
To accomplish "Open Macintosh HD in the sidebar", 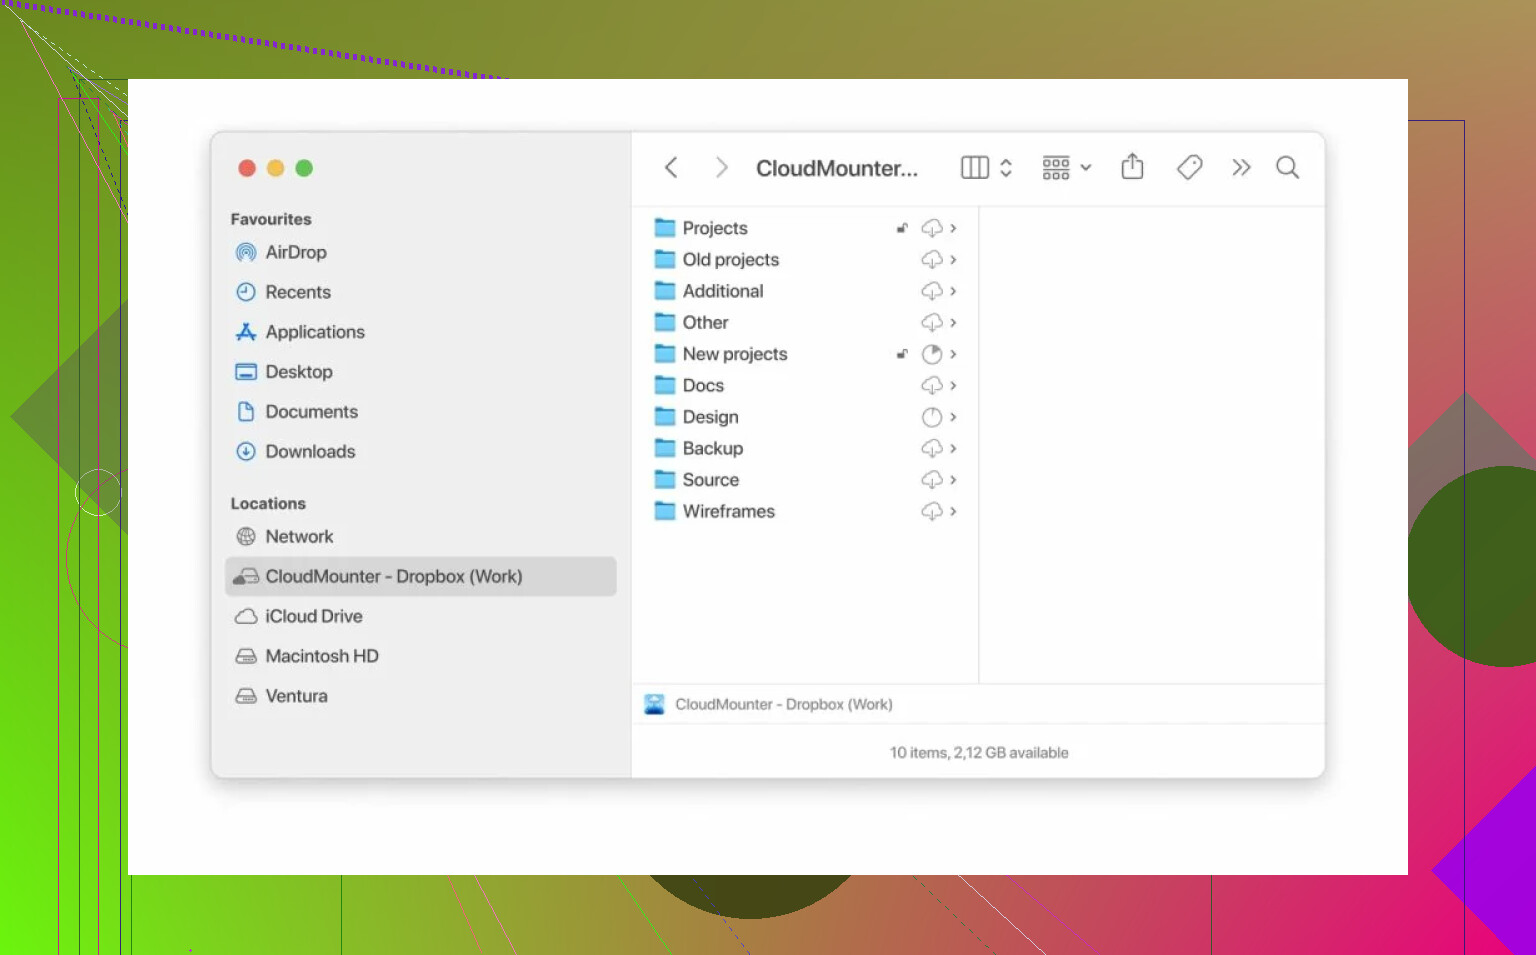I will point(321,656).
